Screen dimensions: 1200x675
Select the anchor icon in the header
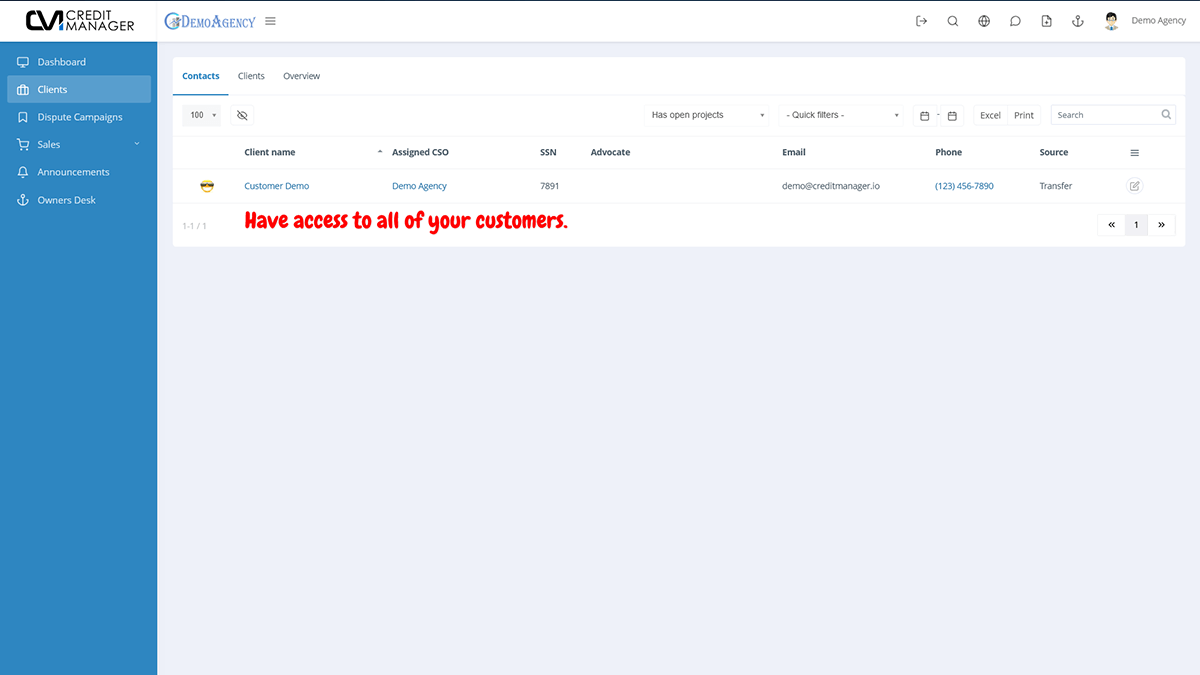(x=1077, y=20)
